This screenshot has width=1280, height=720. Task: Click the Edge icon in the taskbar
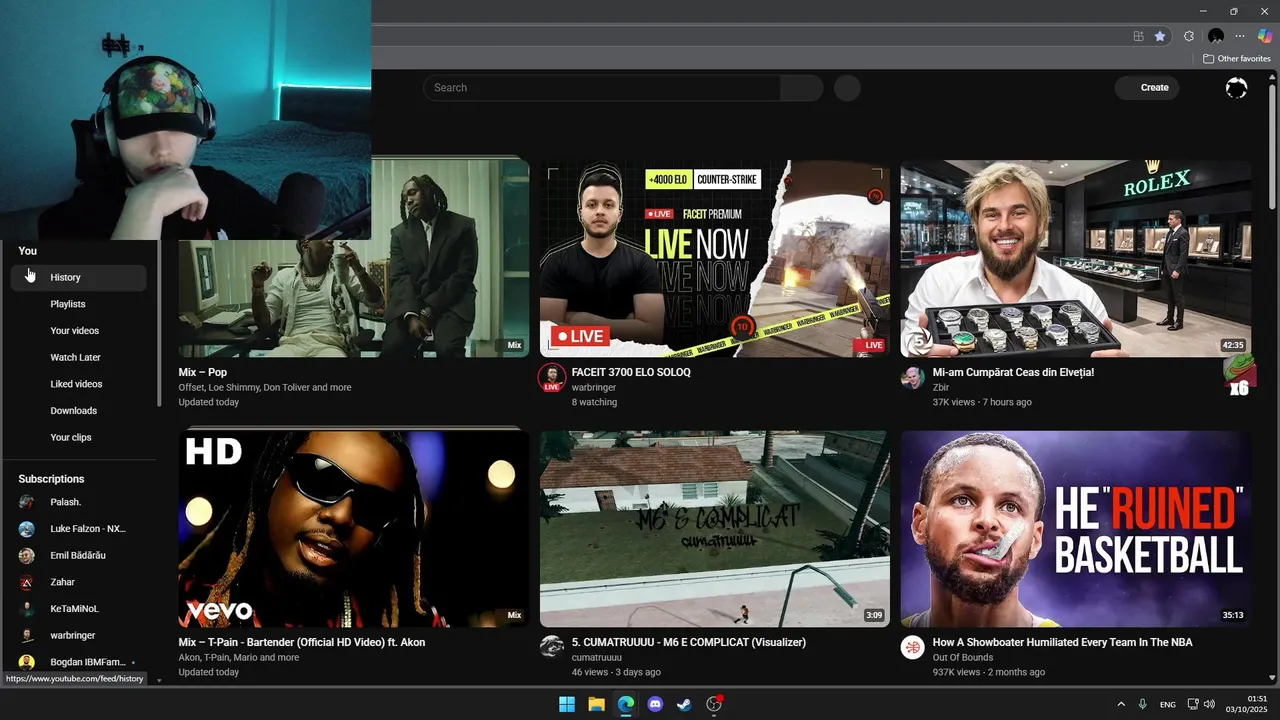pos(625,704)
